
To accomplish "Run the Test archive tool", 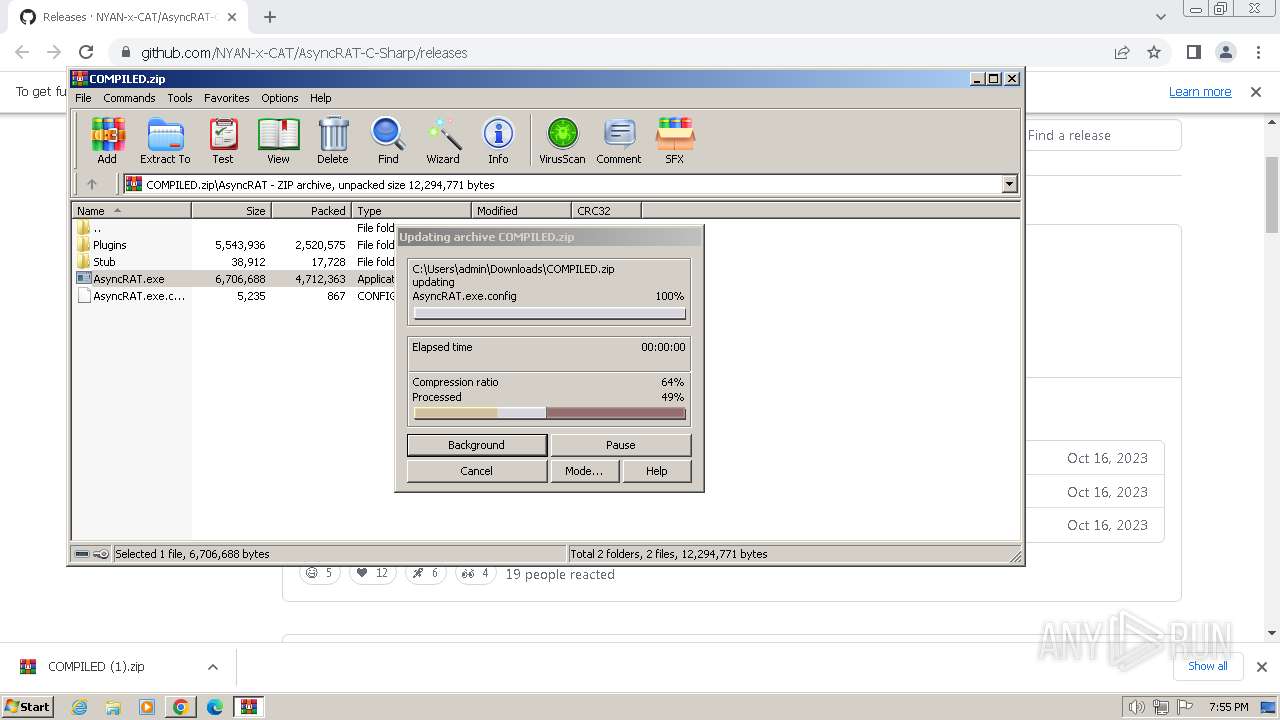I will (223, 140).
